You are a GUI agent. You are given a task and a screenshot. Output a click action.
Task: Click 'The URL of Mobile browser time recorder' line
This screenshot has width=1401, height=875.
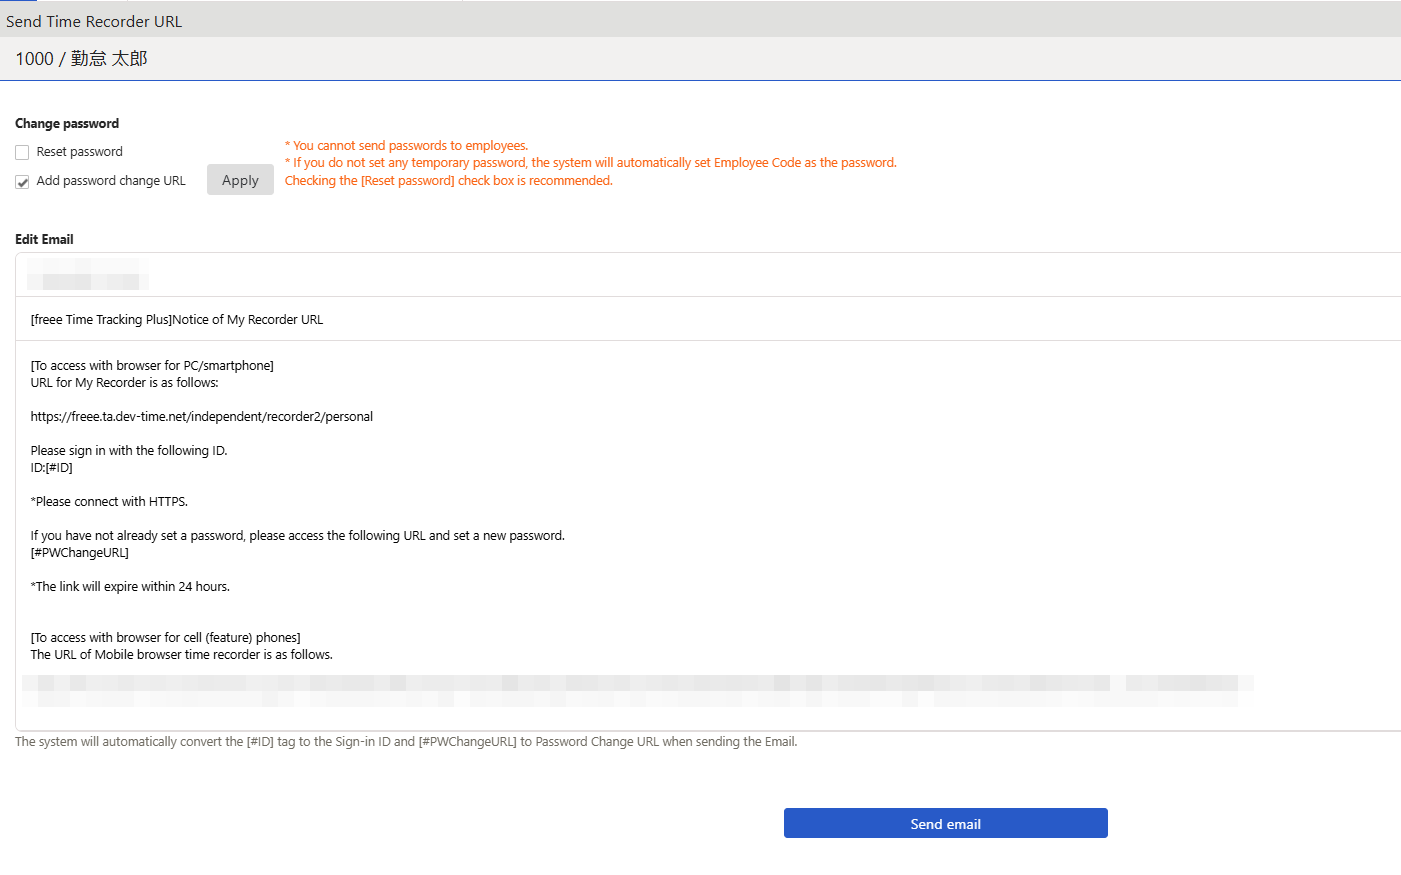point(182,655)
